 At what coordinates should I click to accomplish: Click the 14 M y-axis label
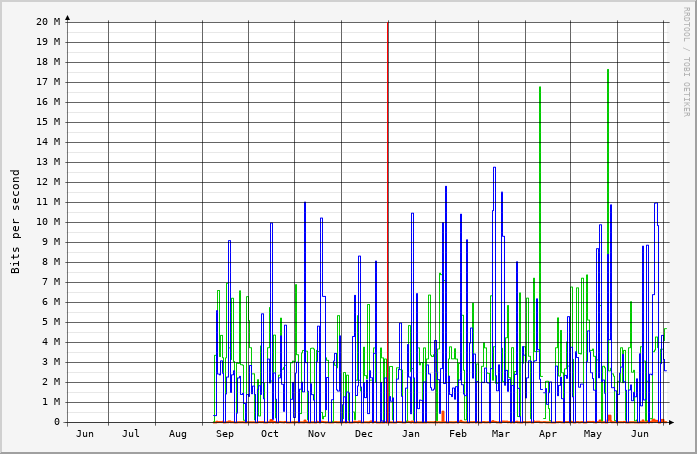[48, 141]
